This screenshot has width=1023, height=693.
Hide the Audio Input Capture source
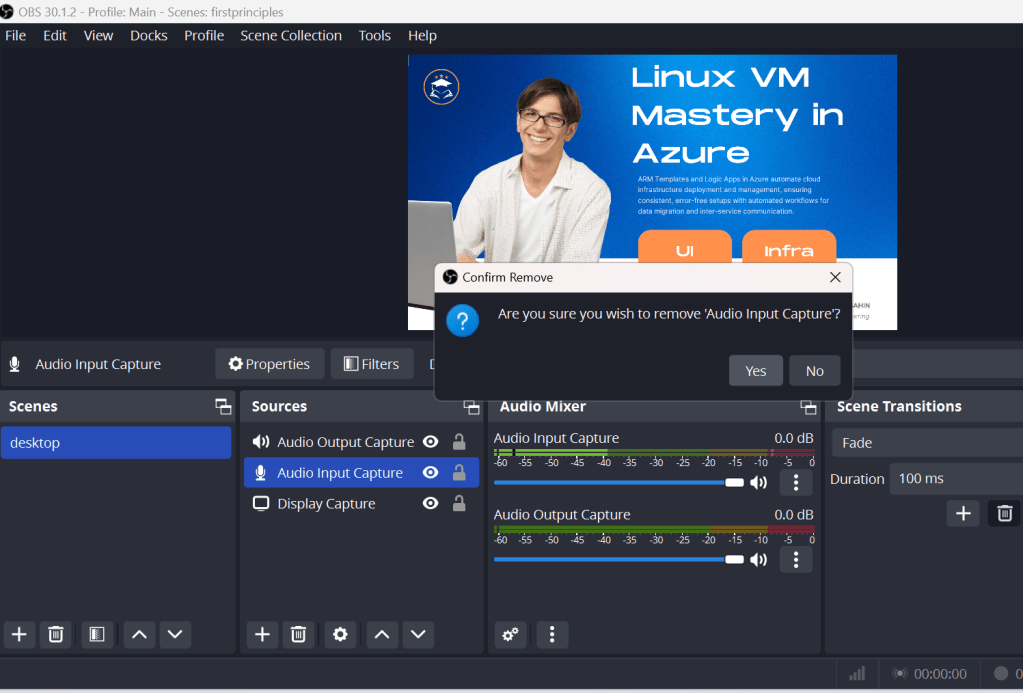(431, 472)
